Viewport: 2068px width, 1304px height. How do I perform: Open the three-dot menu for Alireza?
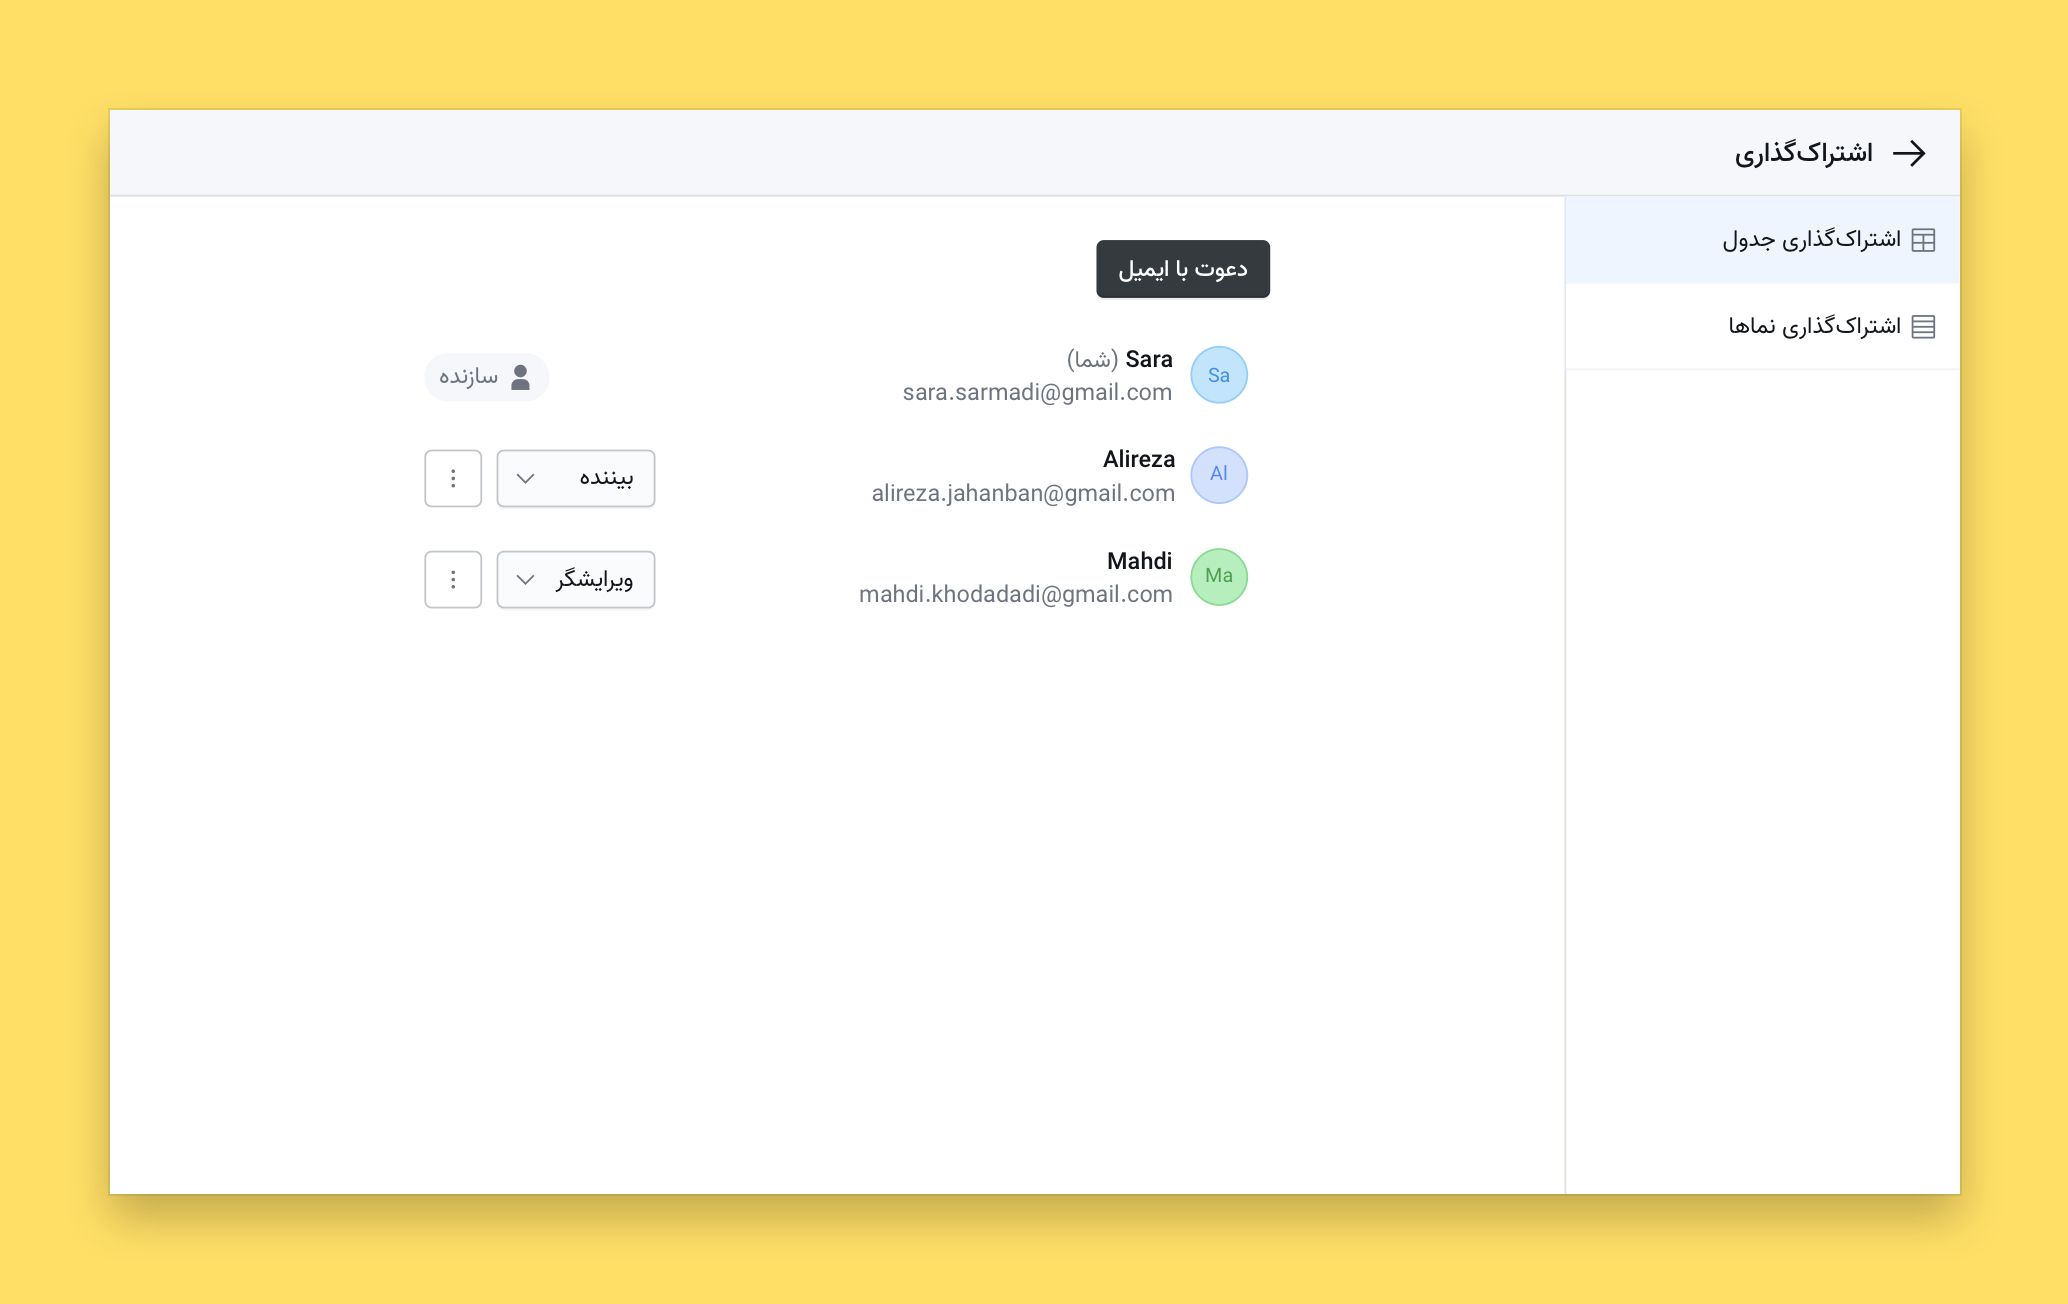click(x=453, y=478)
